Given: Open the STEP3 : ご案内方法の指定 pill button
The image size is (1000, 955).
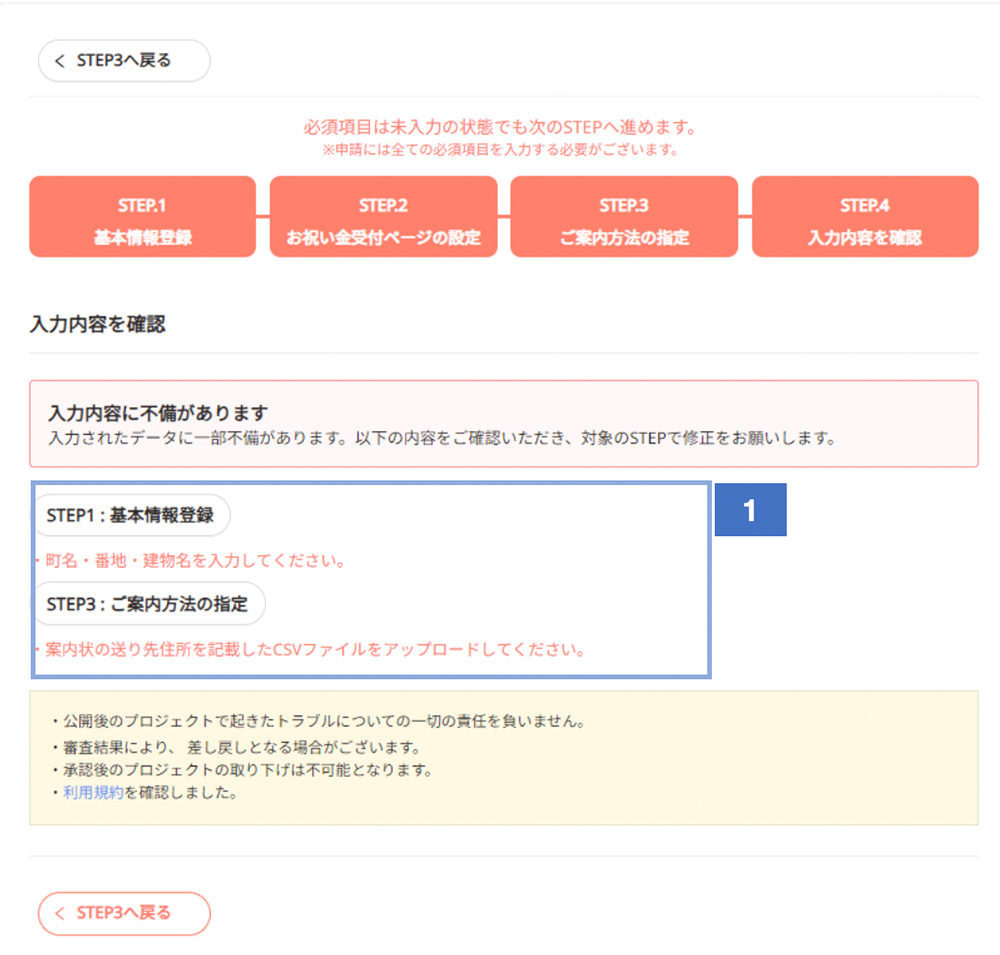Looking at the screenshot, I should click(148, 605).
